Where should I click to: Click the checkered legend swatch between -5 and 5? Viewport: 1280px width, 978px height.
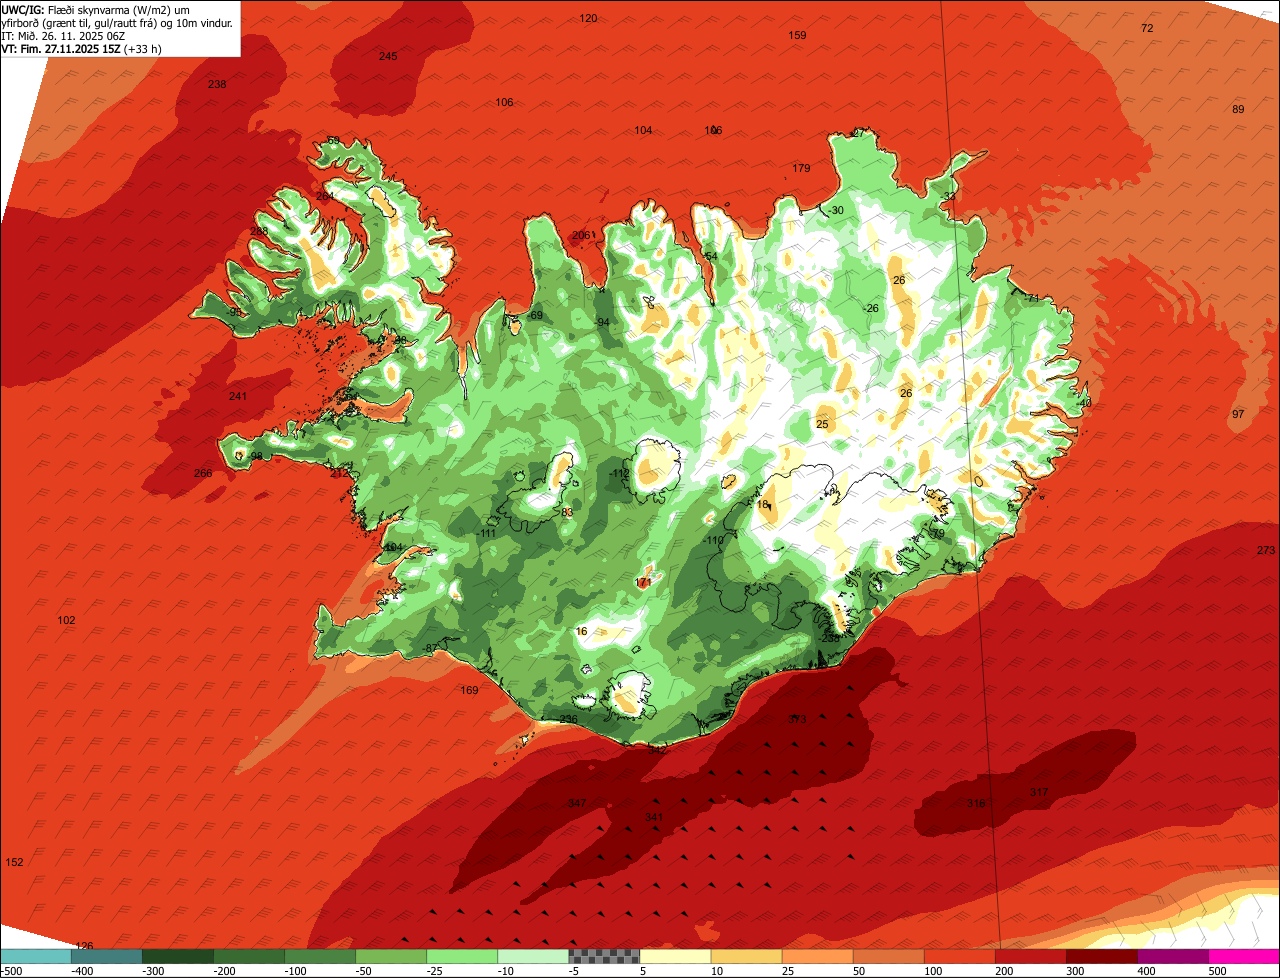pyautogui.click(x=604, y=956)
